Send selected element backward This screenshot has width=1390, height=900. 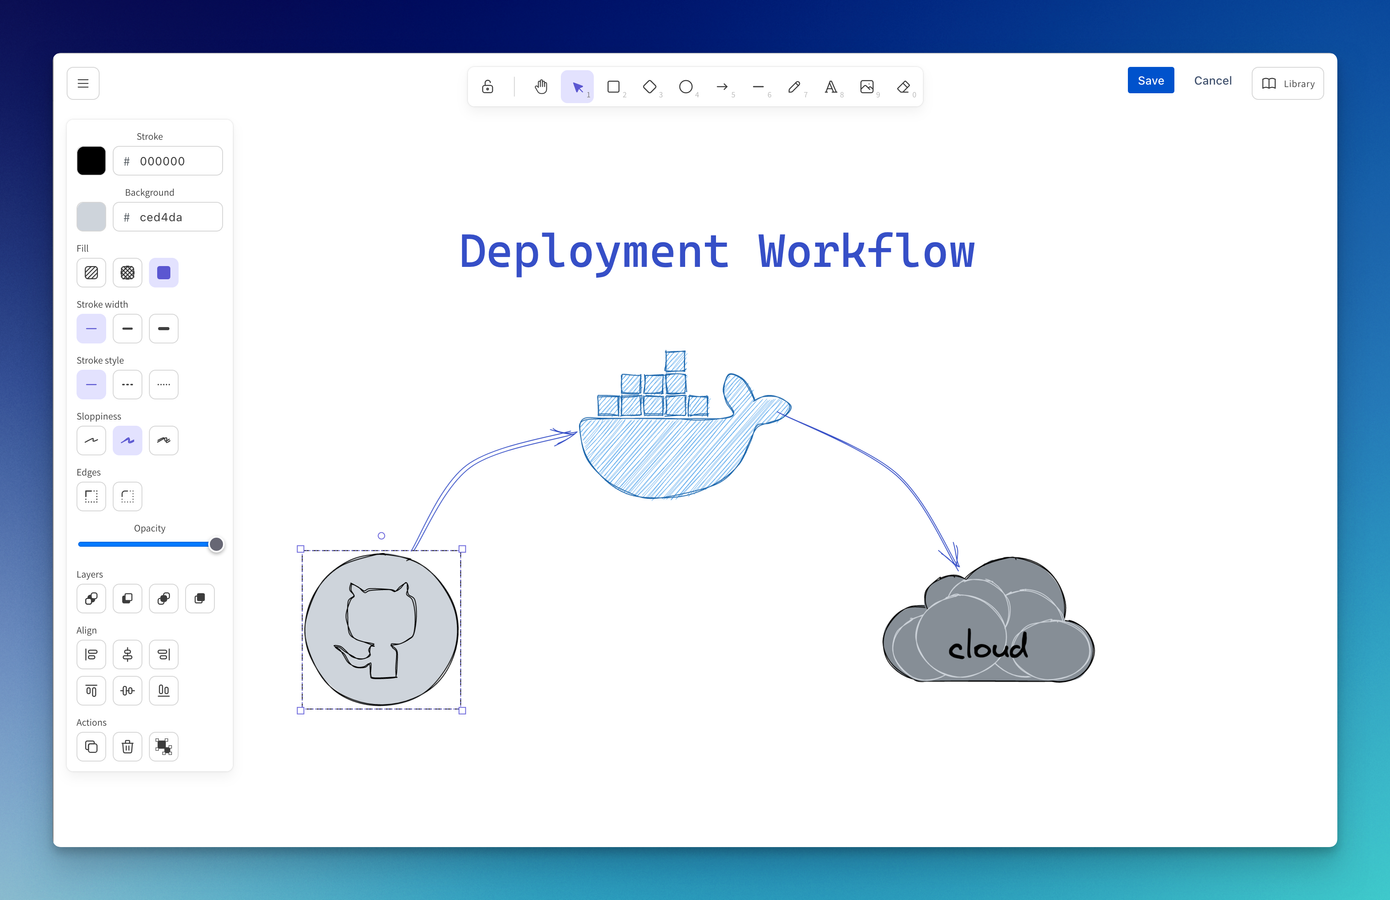[127, 598]
